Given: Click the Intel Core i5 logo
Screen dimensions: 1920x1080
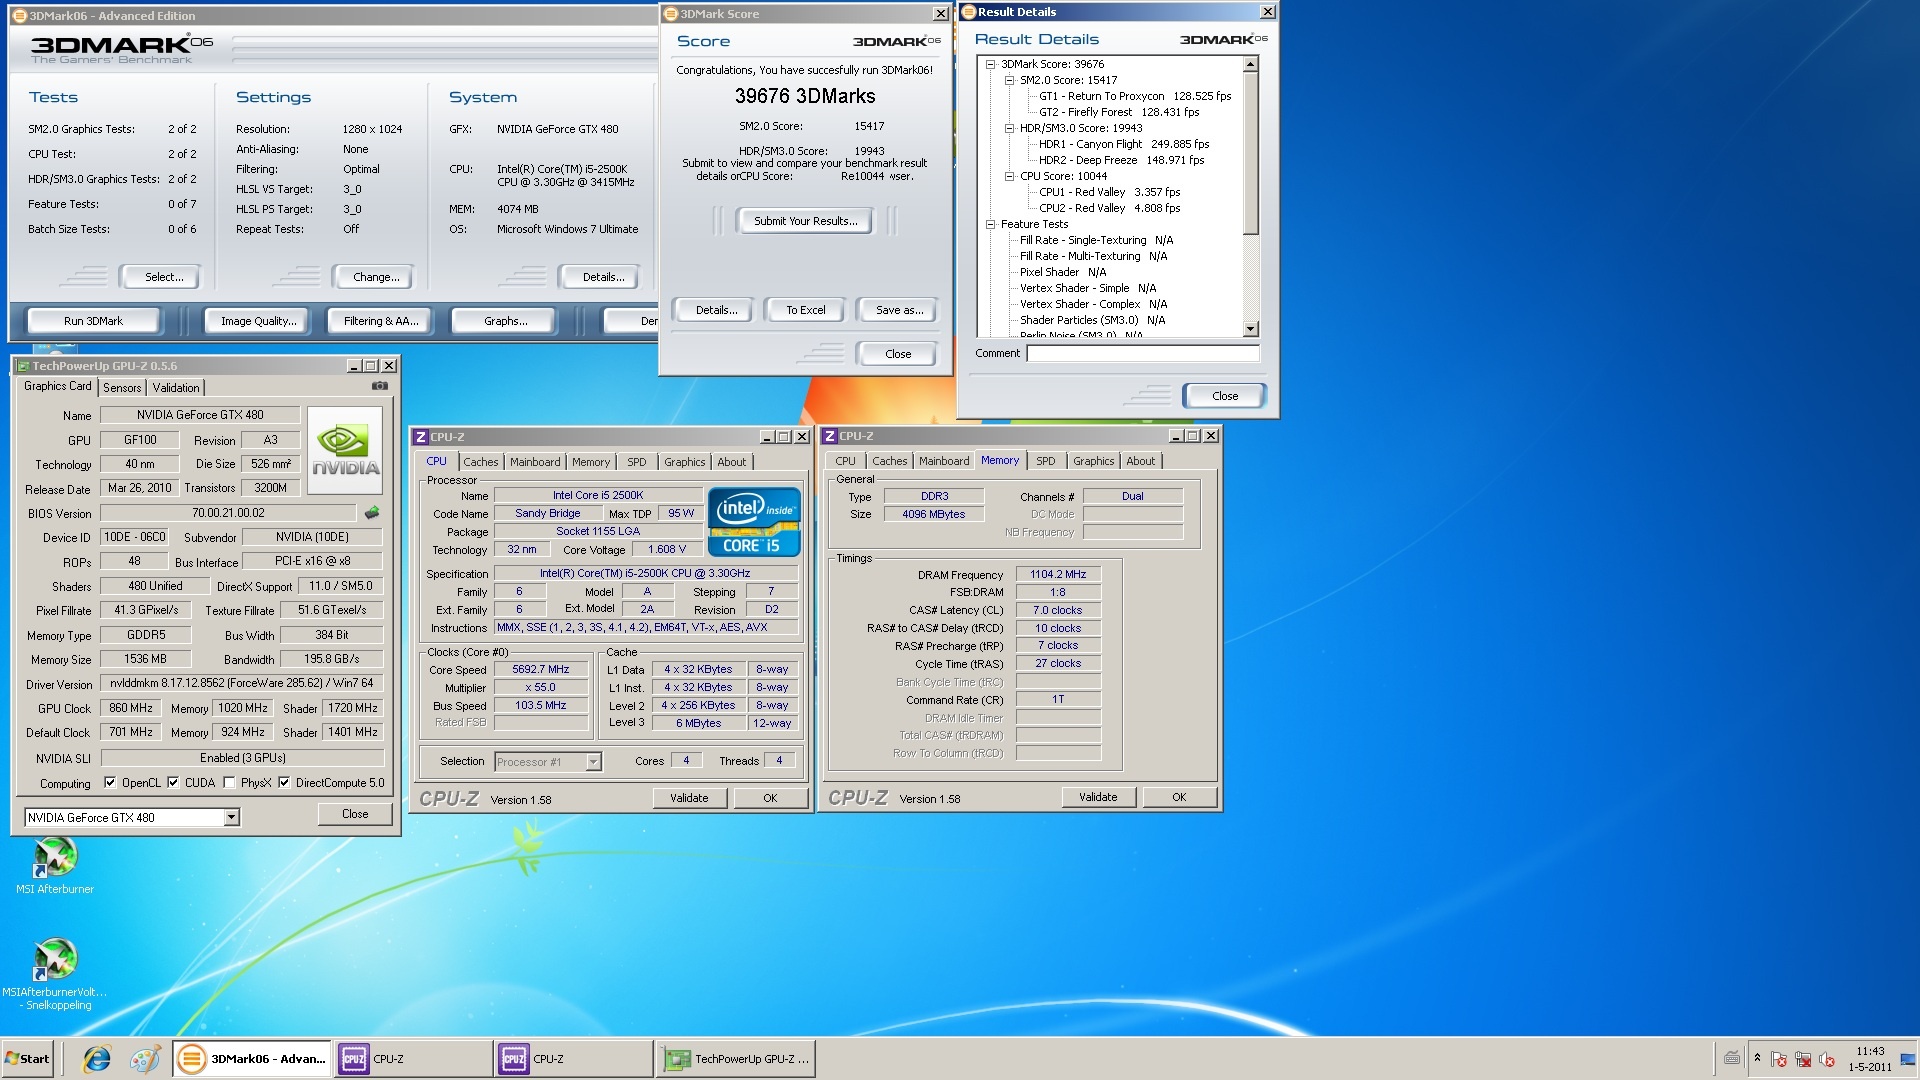Looking at the screenshot, I should pyautogui.click(x=754, y=522).
